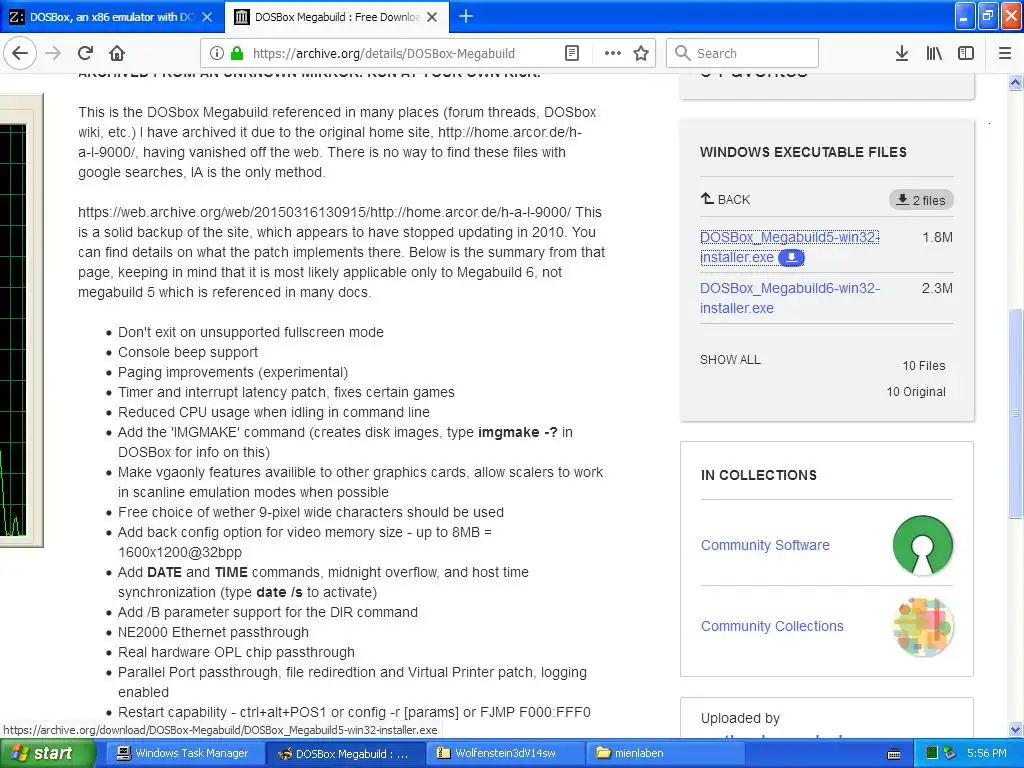Viewport: 1024px width, 768px height.
Task: Click BACK in the executable files panel
Action: (x=725, y=199)
